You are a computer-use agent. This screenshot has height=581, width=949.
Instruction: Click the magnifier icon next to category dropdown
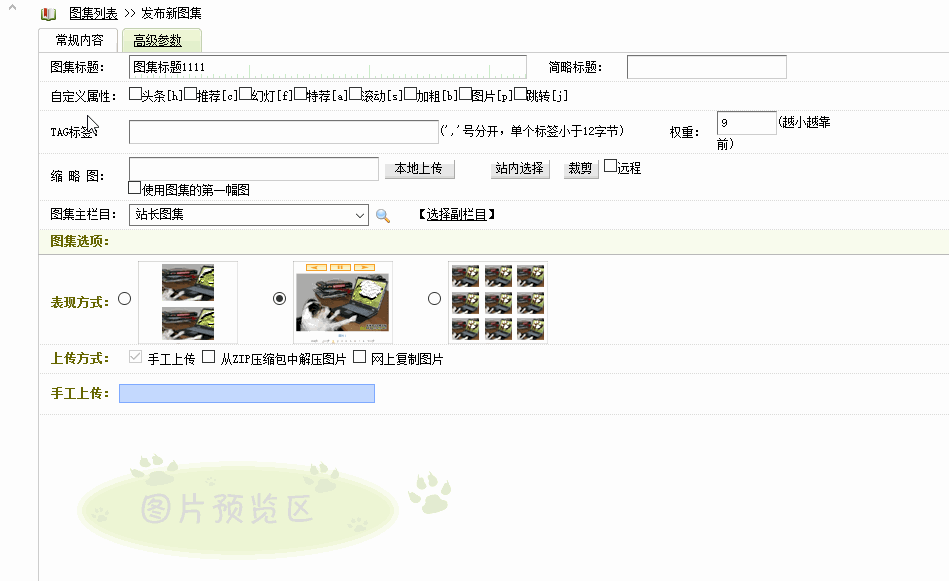click(x=382, y=215)
